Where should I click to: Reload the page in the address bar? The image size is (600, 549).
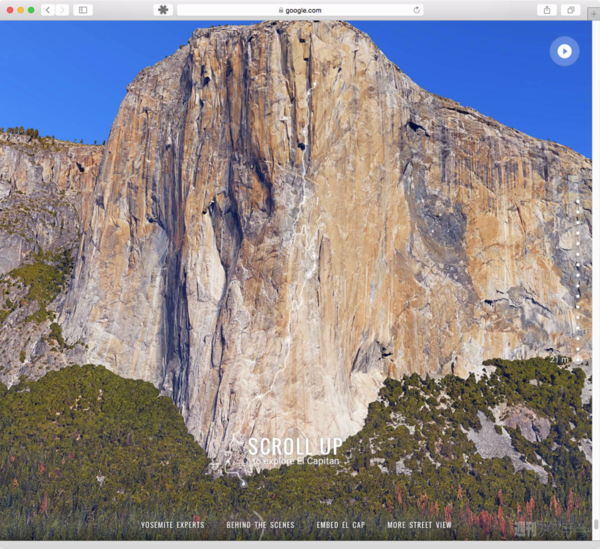(x=417, y=10)
